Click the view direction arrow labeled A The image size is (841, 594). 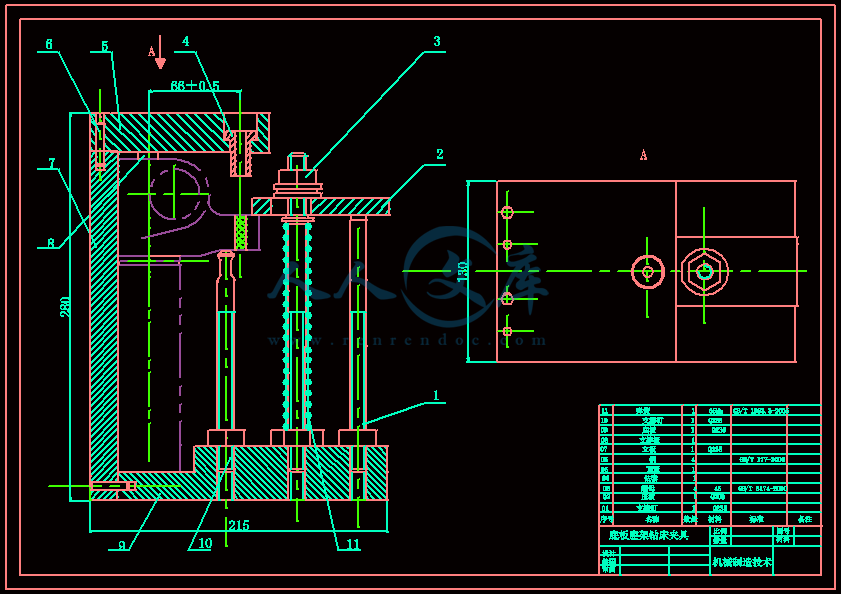pyautogui.click(x=160, y=53)
